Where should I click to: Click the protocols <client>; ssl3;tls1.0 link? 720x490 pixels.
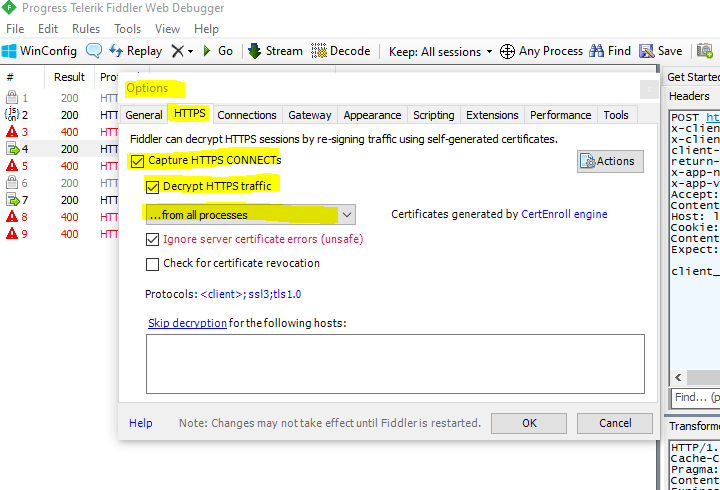pyautogui.click(x=251, y=294)
